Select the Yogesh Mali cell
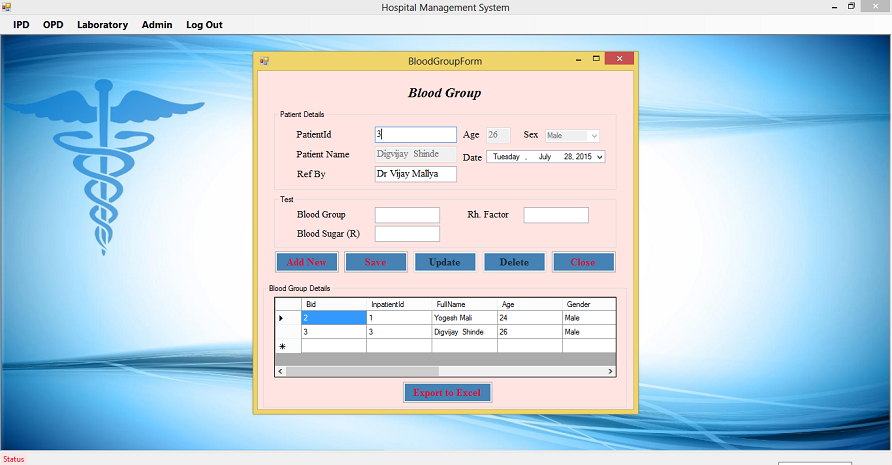 [x=464, y=318]
